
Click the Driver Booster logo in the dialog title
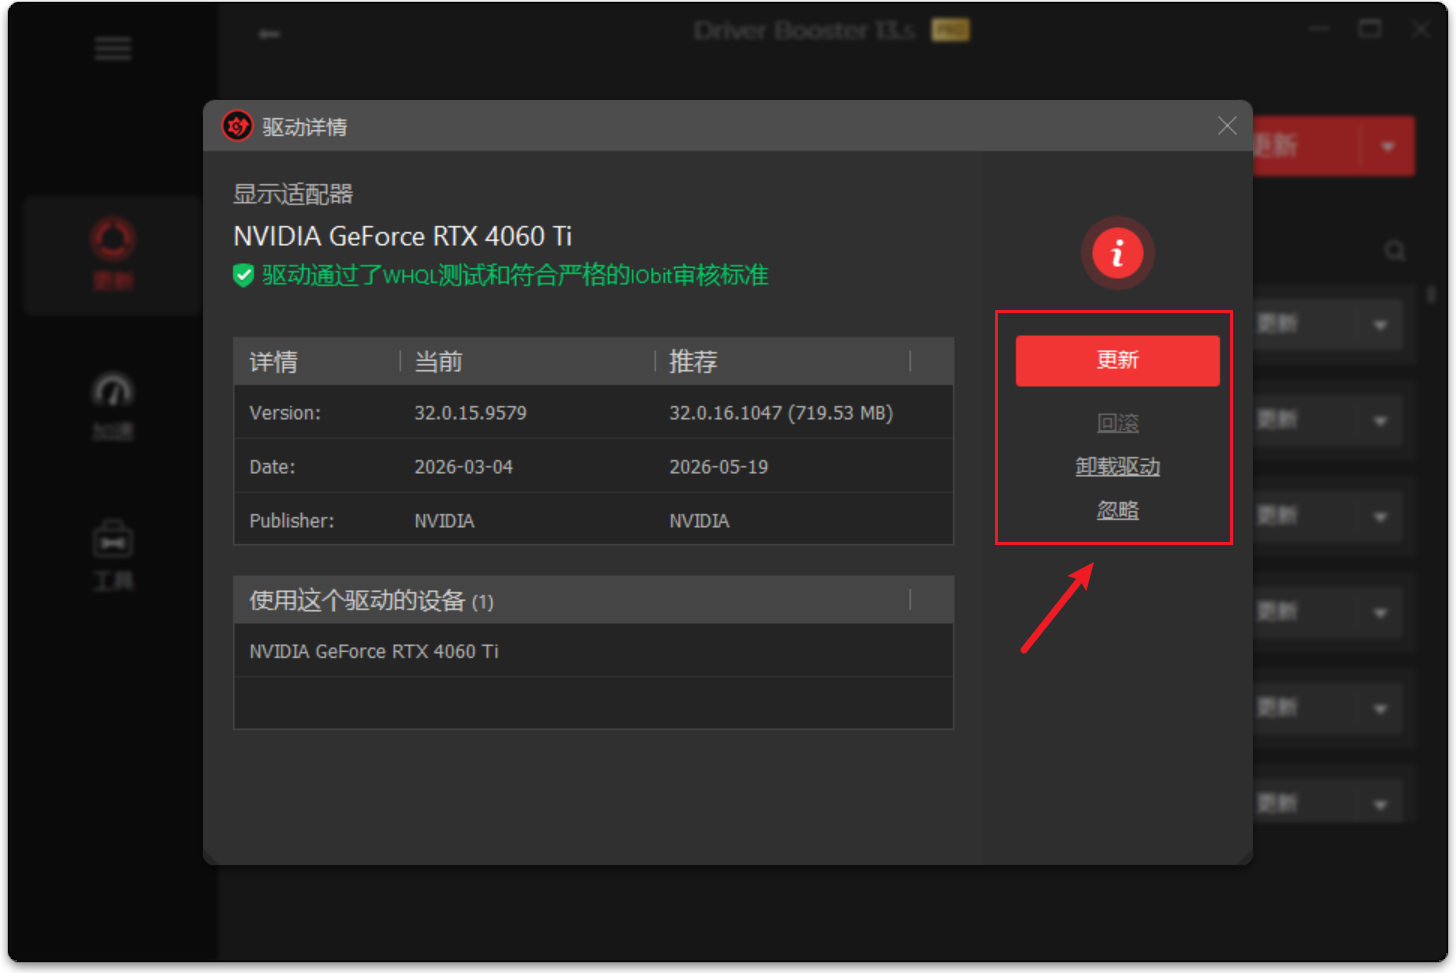point(237,126)
